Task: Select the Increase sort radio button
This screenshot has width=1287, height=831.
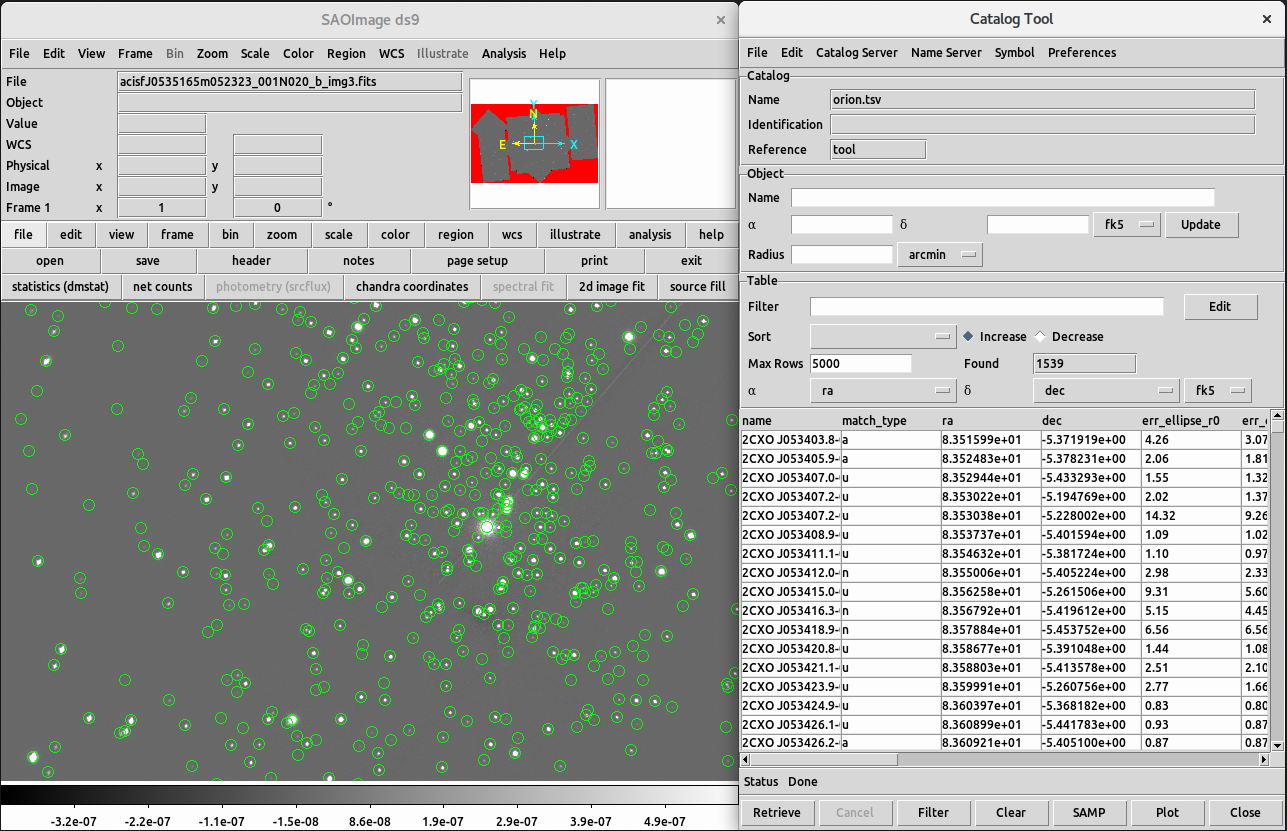Action: (968, 337)
